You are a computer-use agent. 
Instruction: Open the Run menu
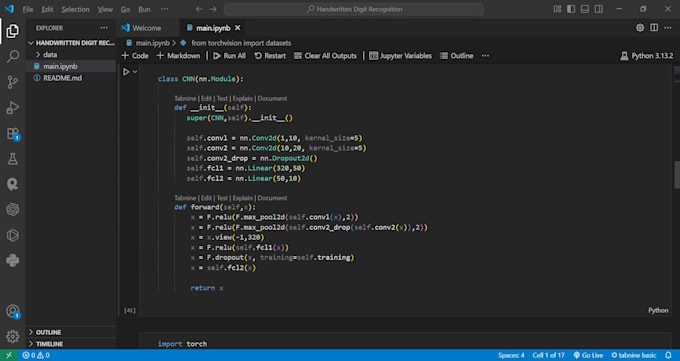pos(144,9)
